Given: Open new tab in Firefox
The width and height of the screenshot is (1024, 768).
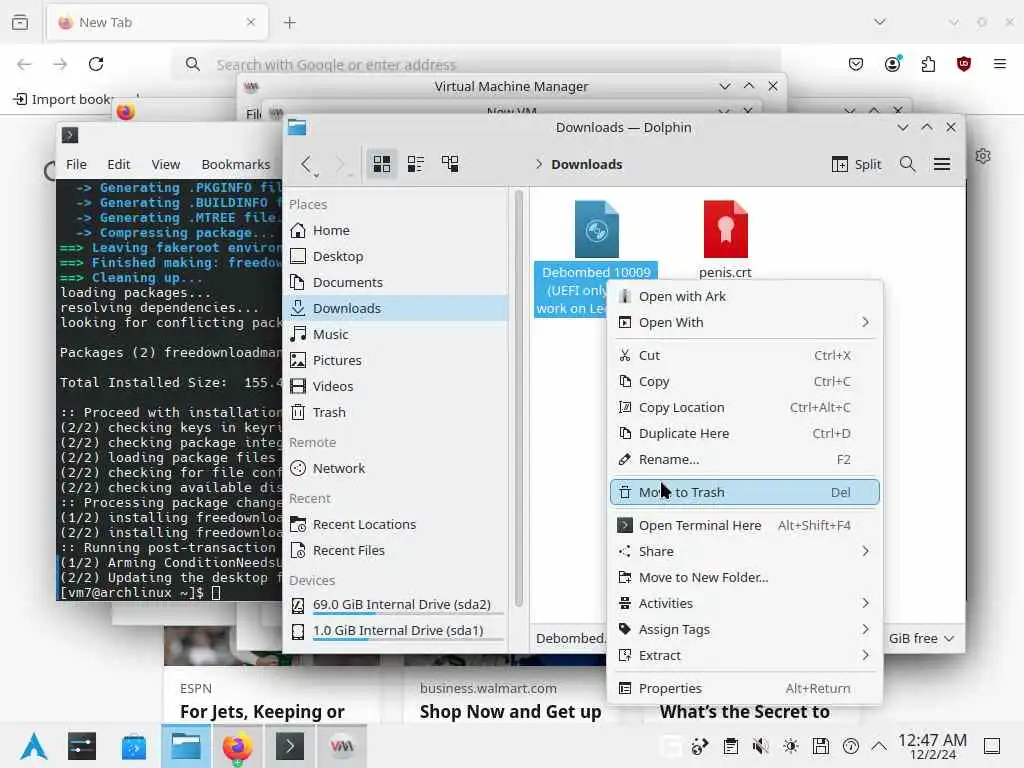Looking at the screenshot, I should 290,23.
